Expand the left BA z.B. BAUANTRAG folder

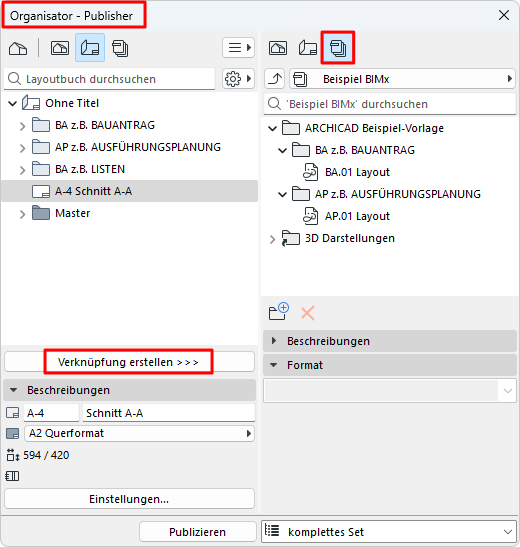coord(23,126)
